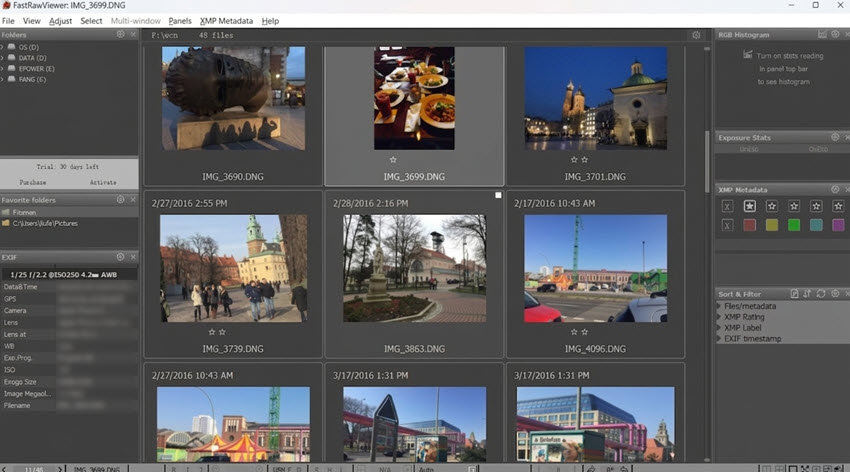Expand the OS (D) drive

point(2,47)
